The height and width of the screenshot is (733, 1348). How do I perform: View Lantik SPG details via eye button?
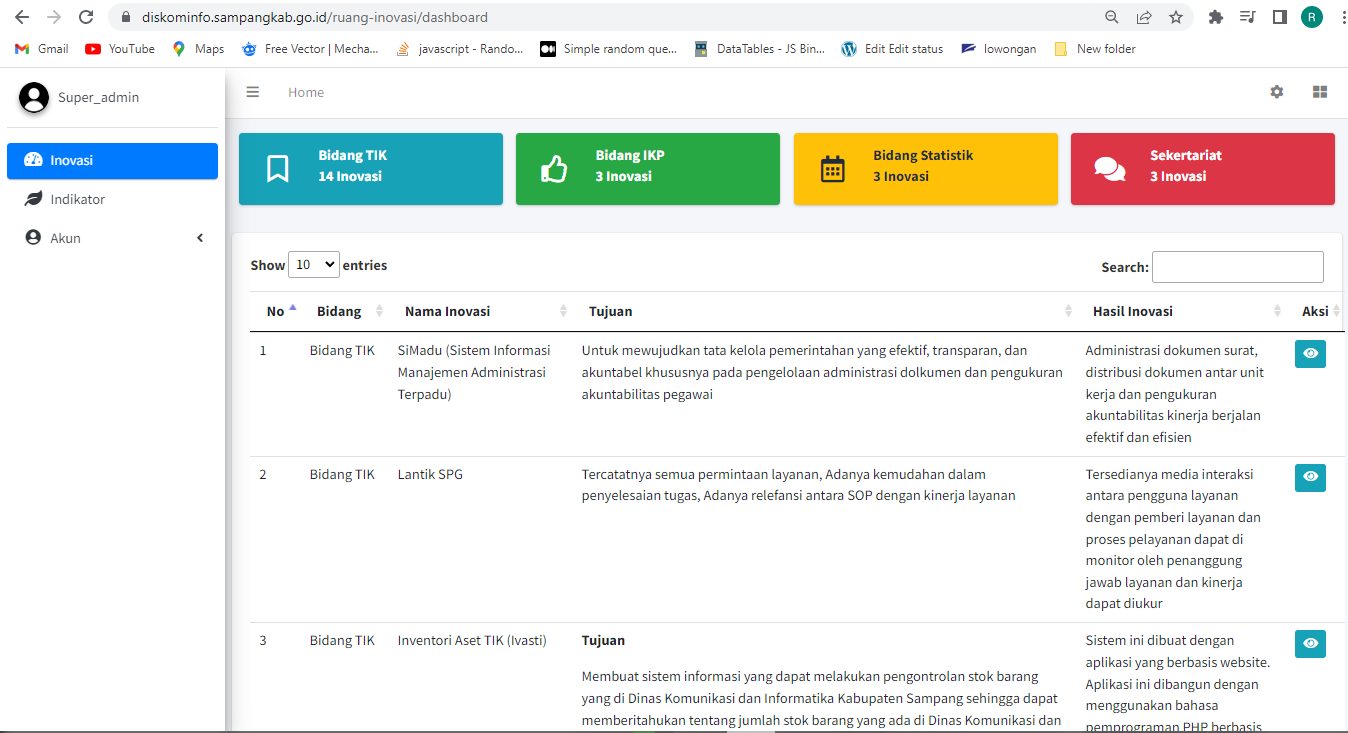coord(1310,478)
